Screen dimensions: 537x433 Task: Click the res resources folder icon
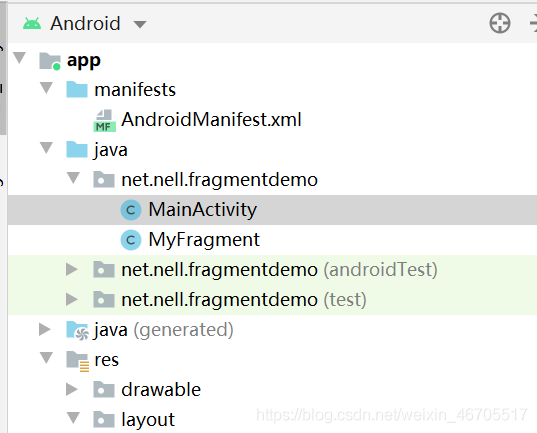[78, 361]
